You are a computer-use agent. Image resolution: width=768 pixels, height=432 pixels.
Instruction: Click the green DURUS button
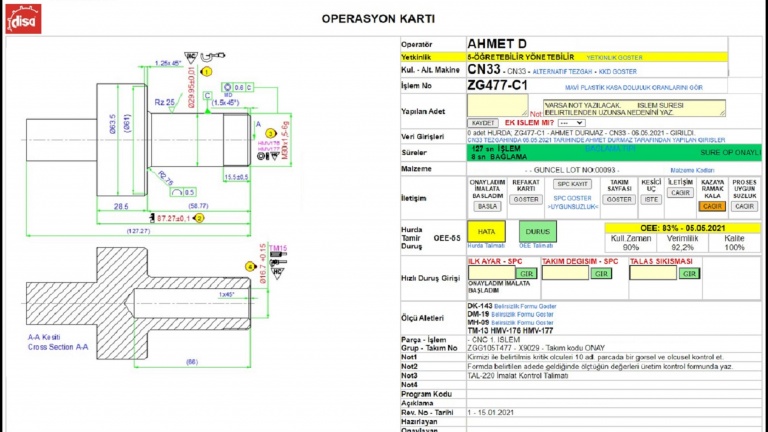coord(538,231)
